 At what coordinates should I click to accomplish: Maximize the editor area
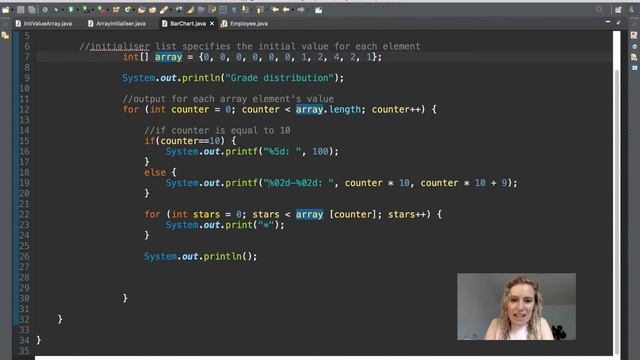pos(618,22)
